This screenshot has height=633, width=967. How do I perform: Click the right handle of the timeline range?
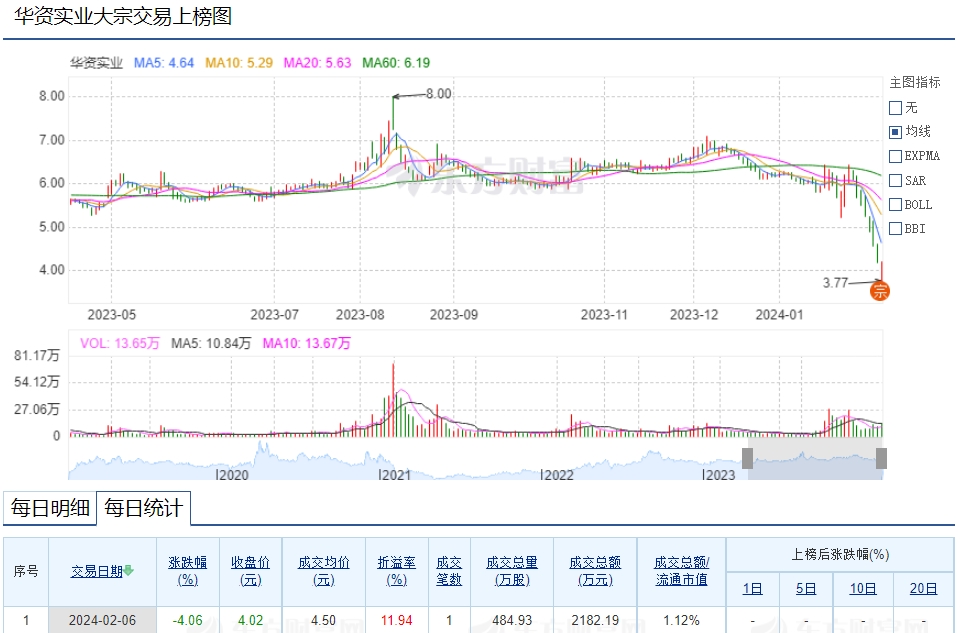(x=881, y=458)
